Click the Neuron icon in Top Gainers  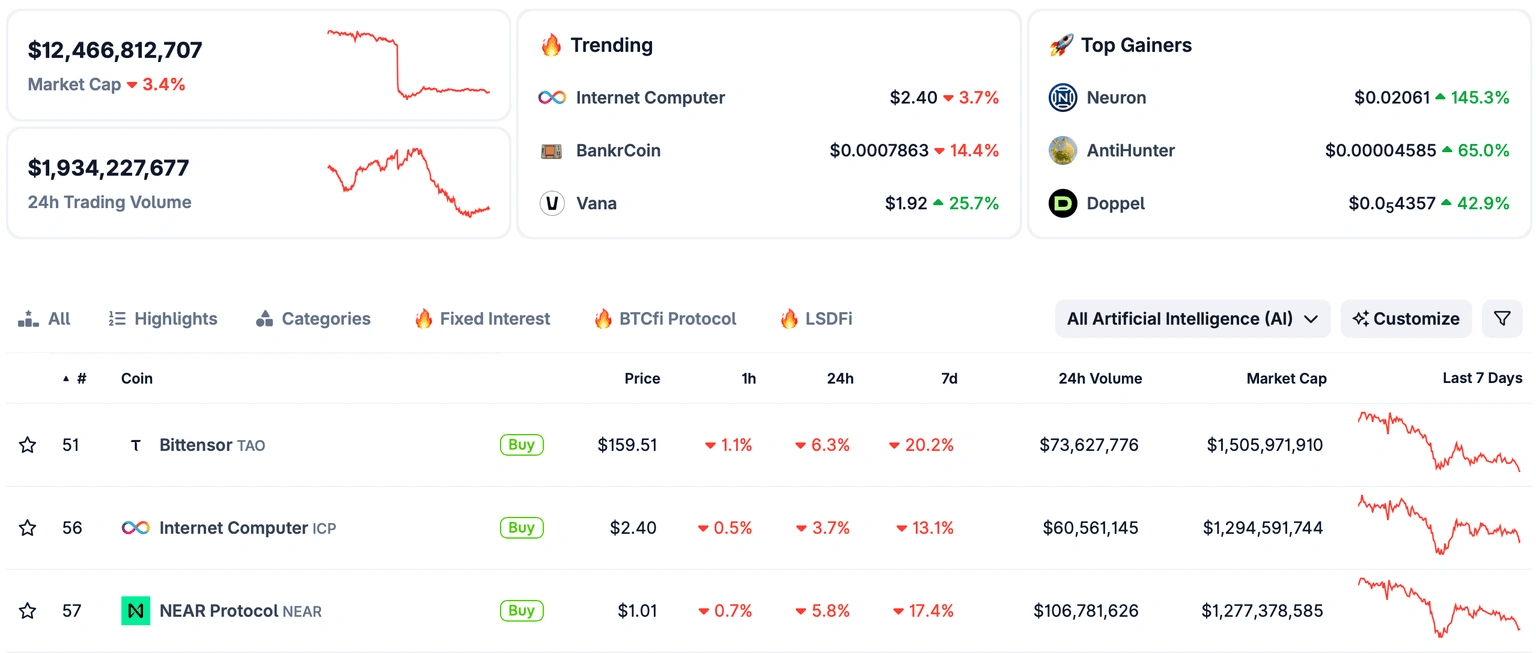coord(1062,98)
